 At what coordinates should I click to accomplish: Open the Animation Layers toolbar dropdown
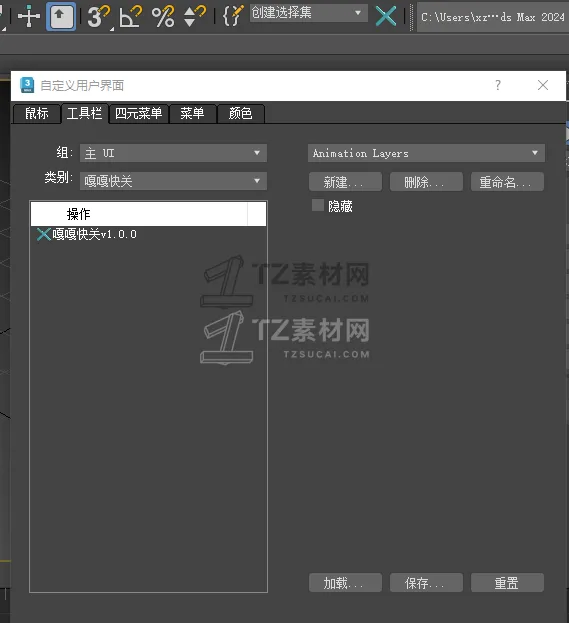tap(426, 153)
